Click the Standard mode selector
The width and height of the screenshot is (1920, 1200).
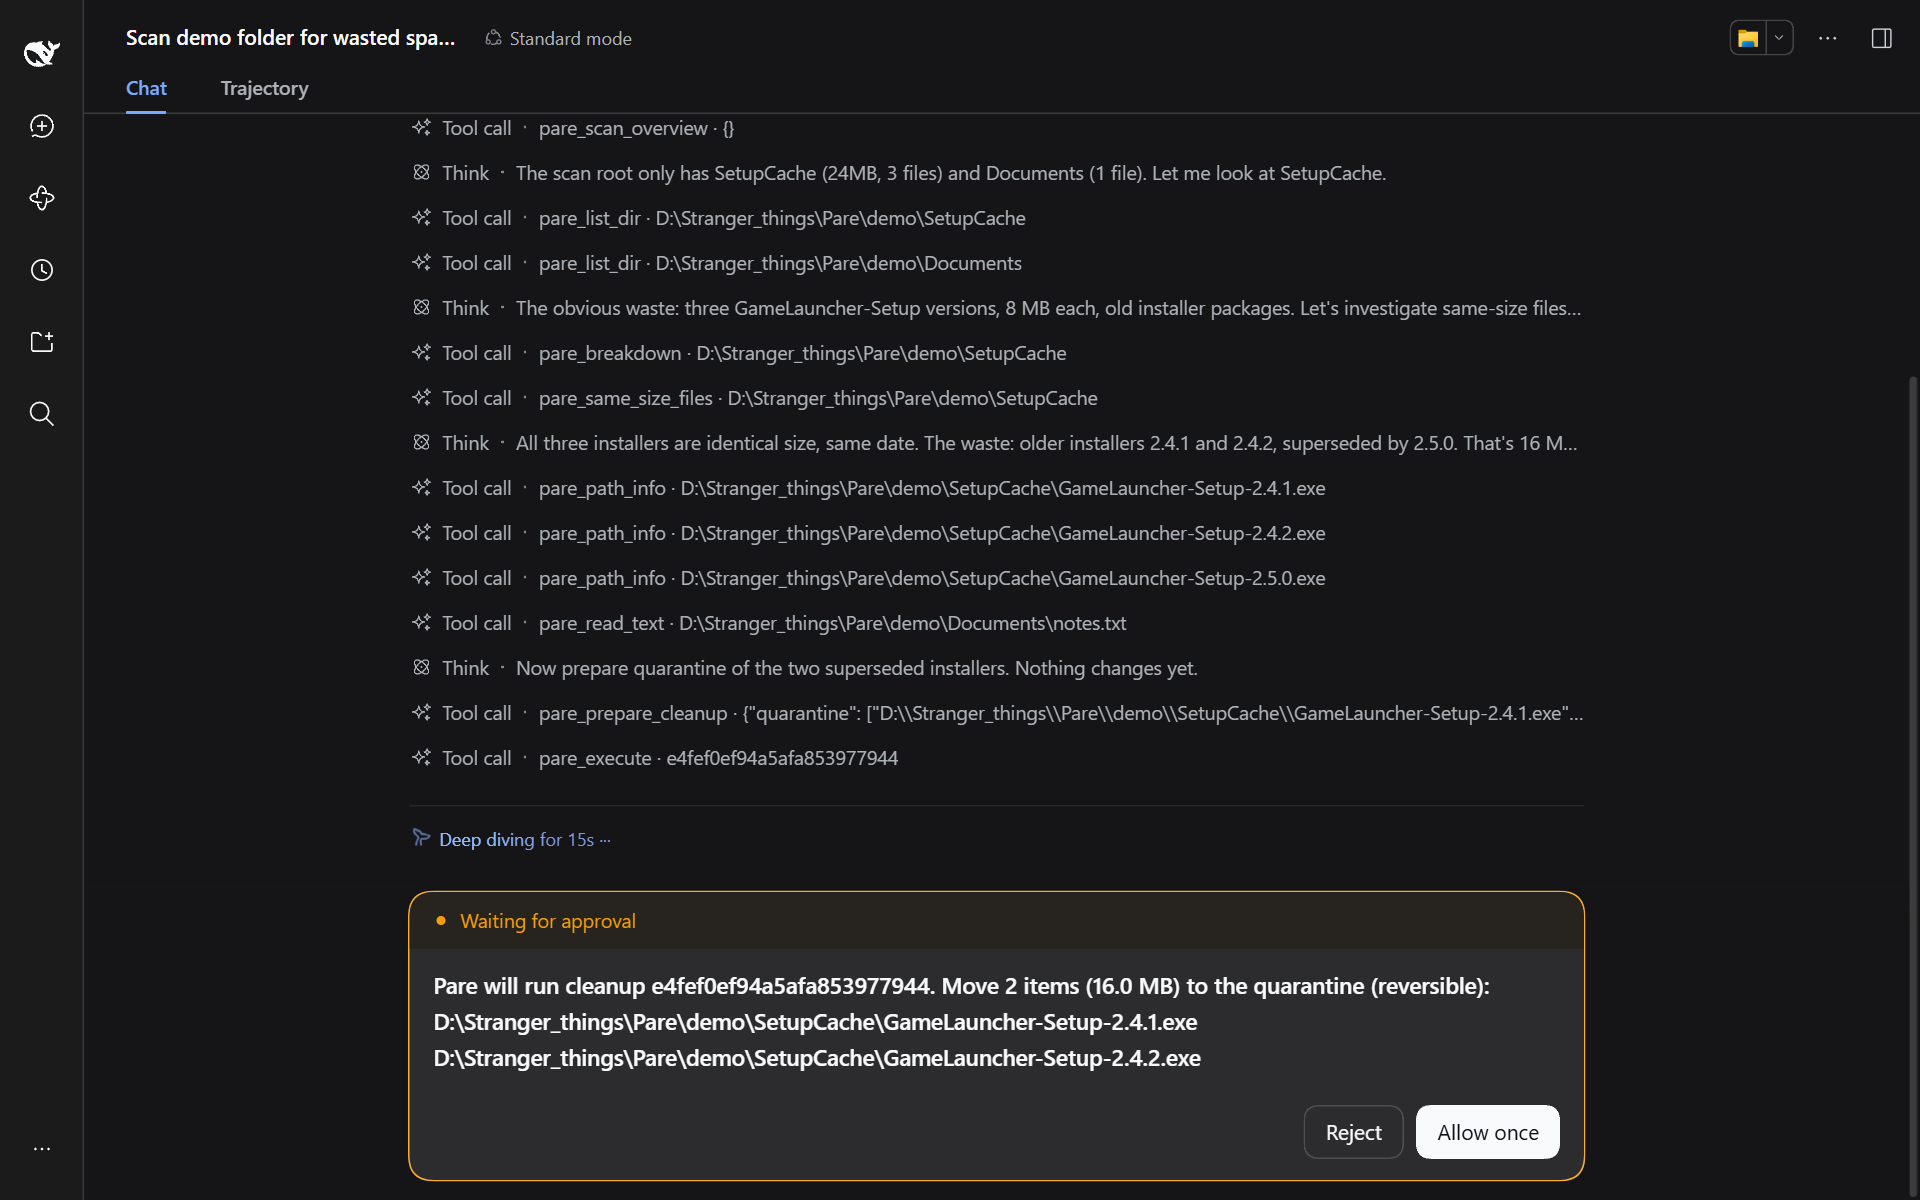(559, 38)
